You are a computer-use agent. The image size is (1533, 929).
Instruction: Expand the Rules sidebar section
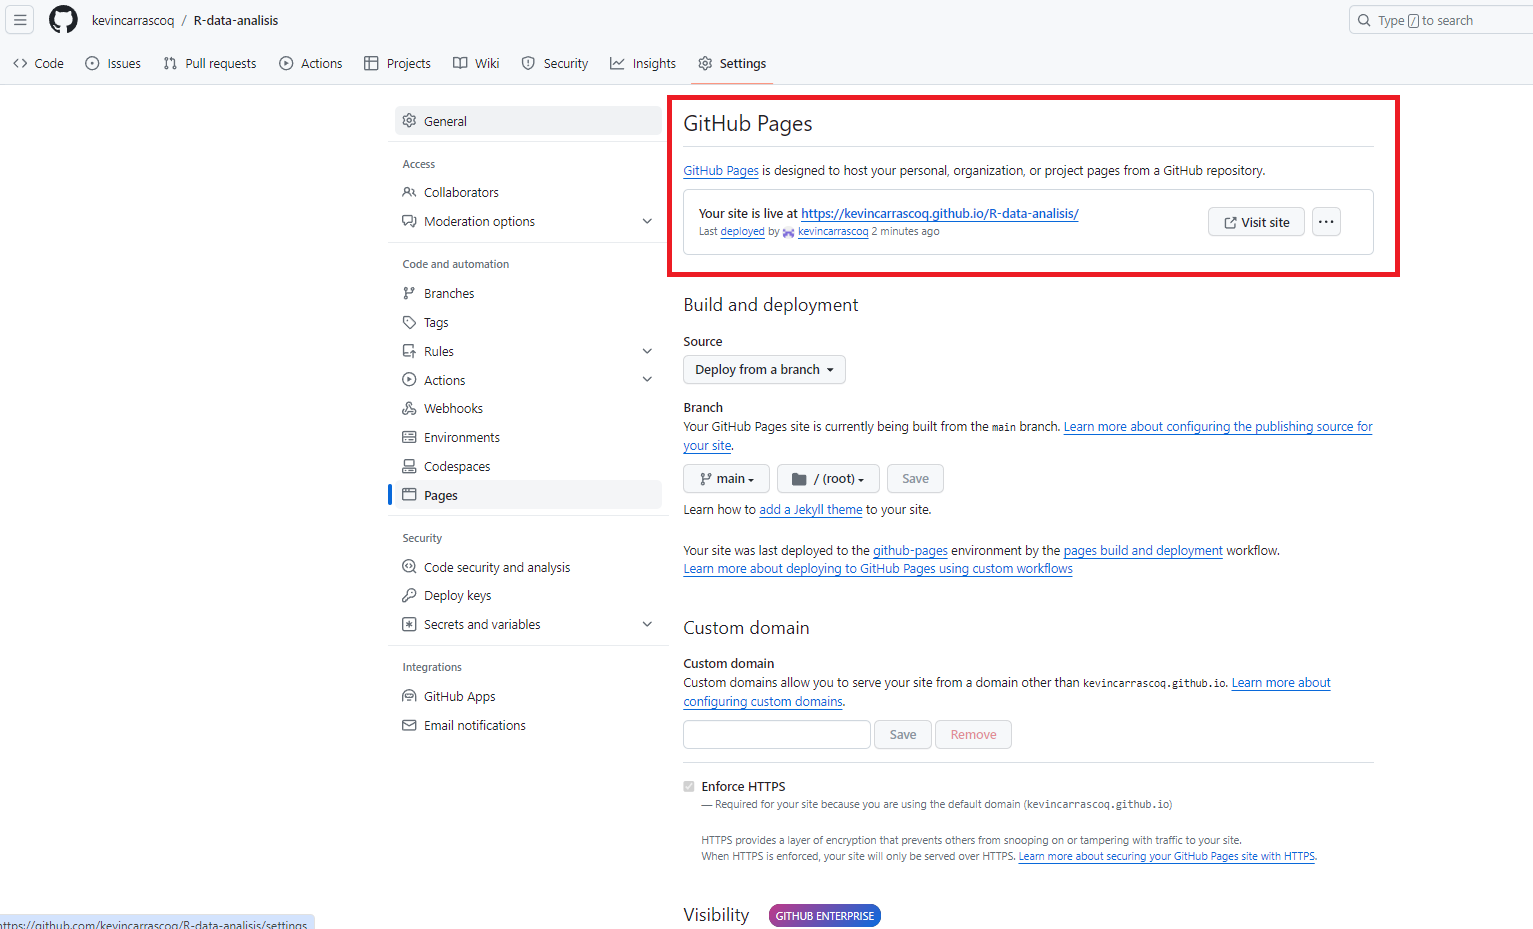[x=647, y=351]
